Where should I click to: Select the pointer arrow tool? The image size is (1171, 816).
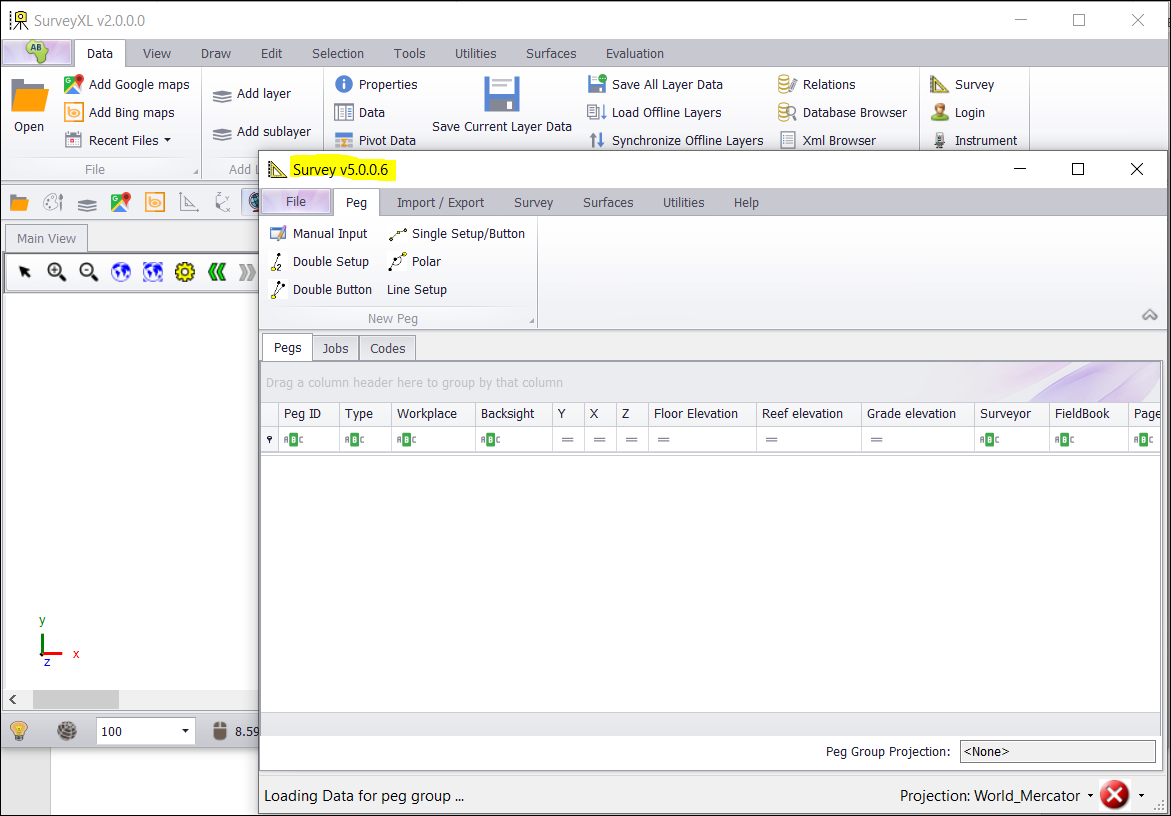[25, 272]
